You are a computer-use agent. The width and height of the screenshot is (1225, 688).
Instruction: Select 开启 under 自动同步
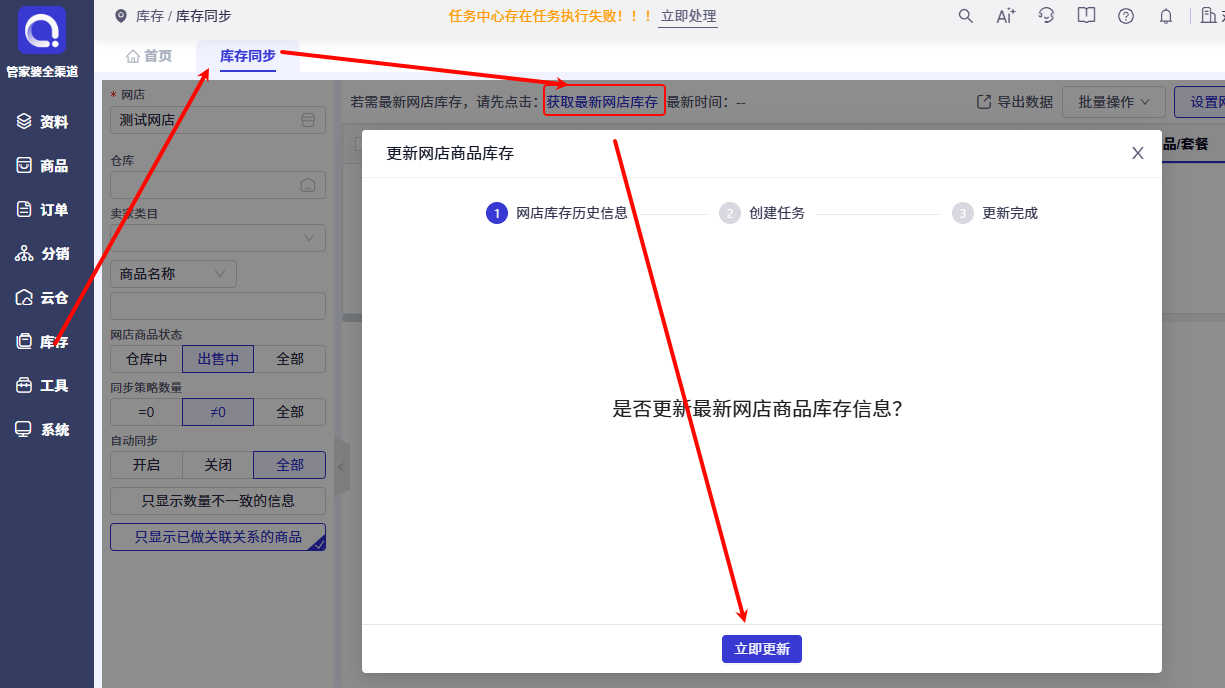[146, 465]
